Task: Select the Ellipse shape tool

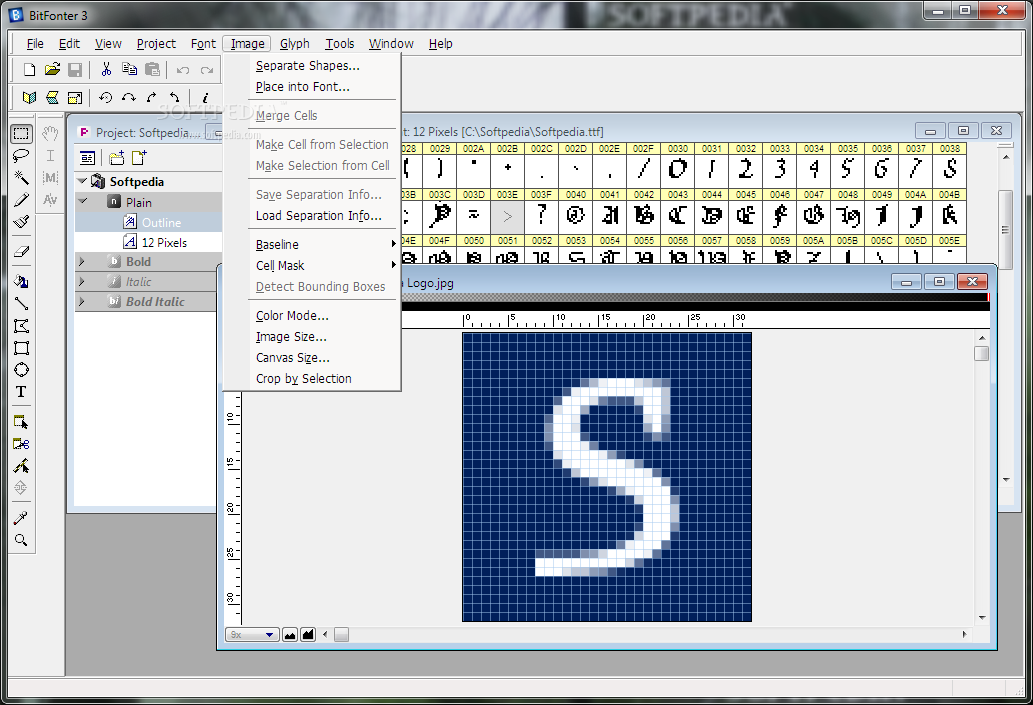Action: [x=21, y=370]
